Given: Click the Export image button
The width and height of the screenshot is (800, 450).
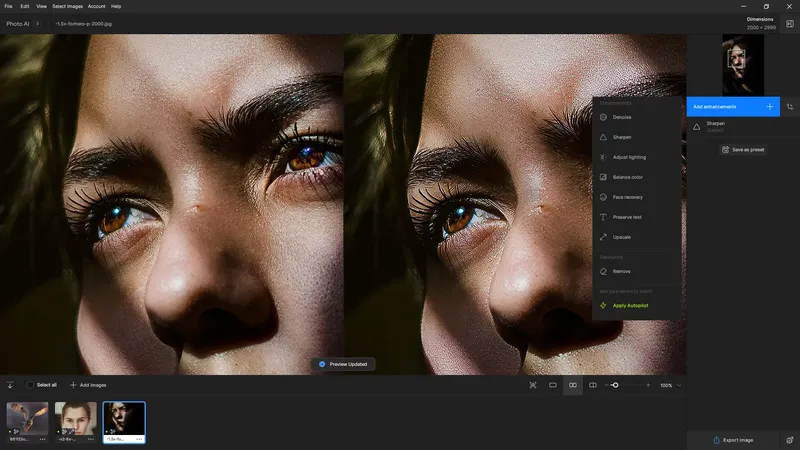Looking at the screenshot, I should pyautogui.click(x=733, y=440).
